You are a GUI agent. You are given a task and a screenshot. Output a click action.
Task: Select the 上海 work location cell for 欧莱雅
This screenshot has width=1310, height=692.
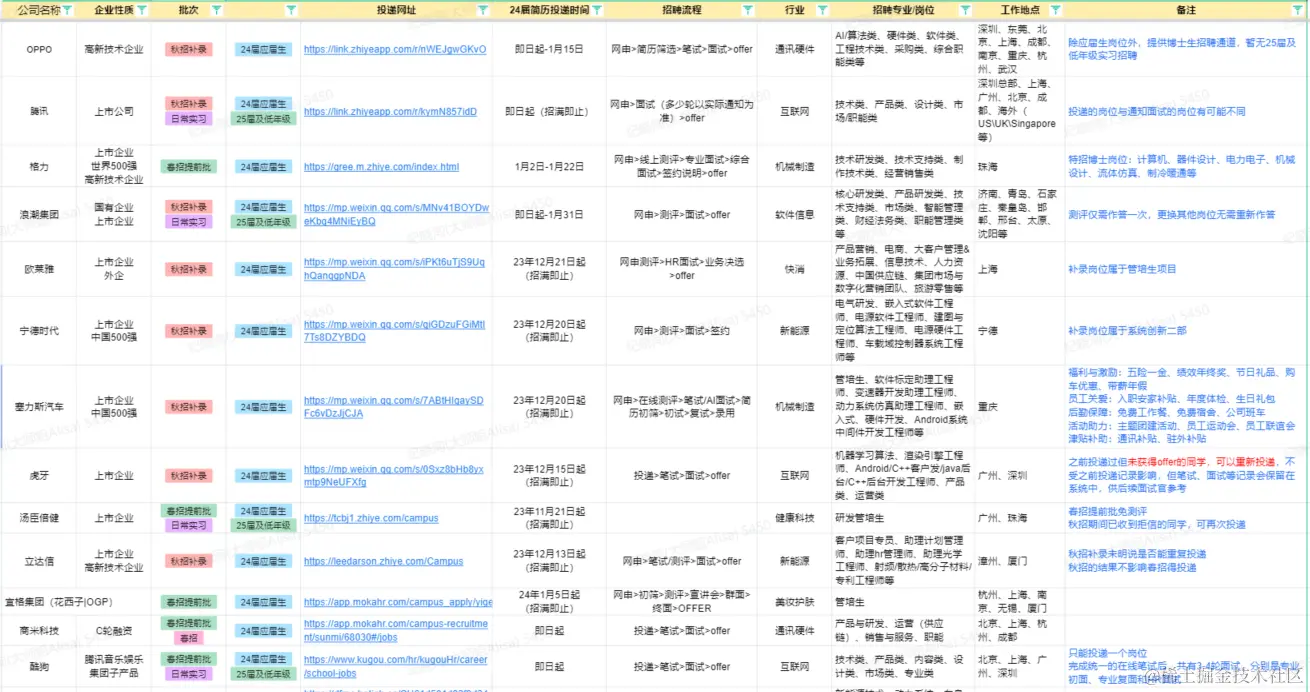(1019, 268)
